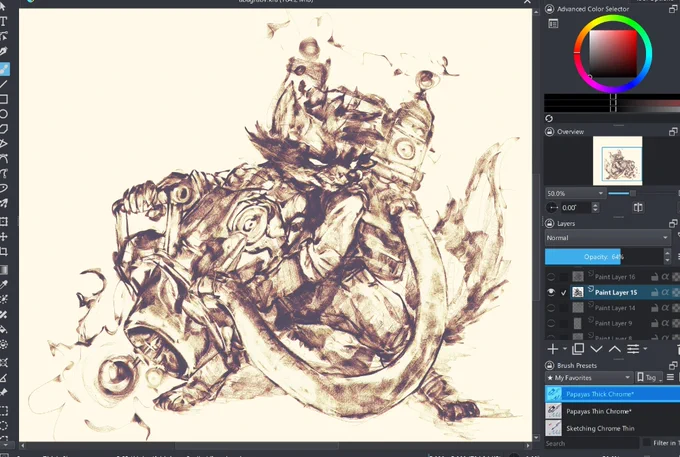Select the Rectangular Selection tool

tap(3, 411)
